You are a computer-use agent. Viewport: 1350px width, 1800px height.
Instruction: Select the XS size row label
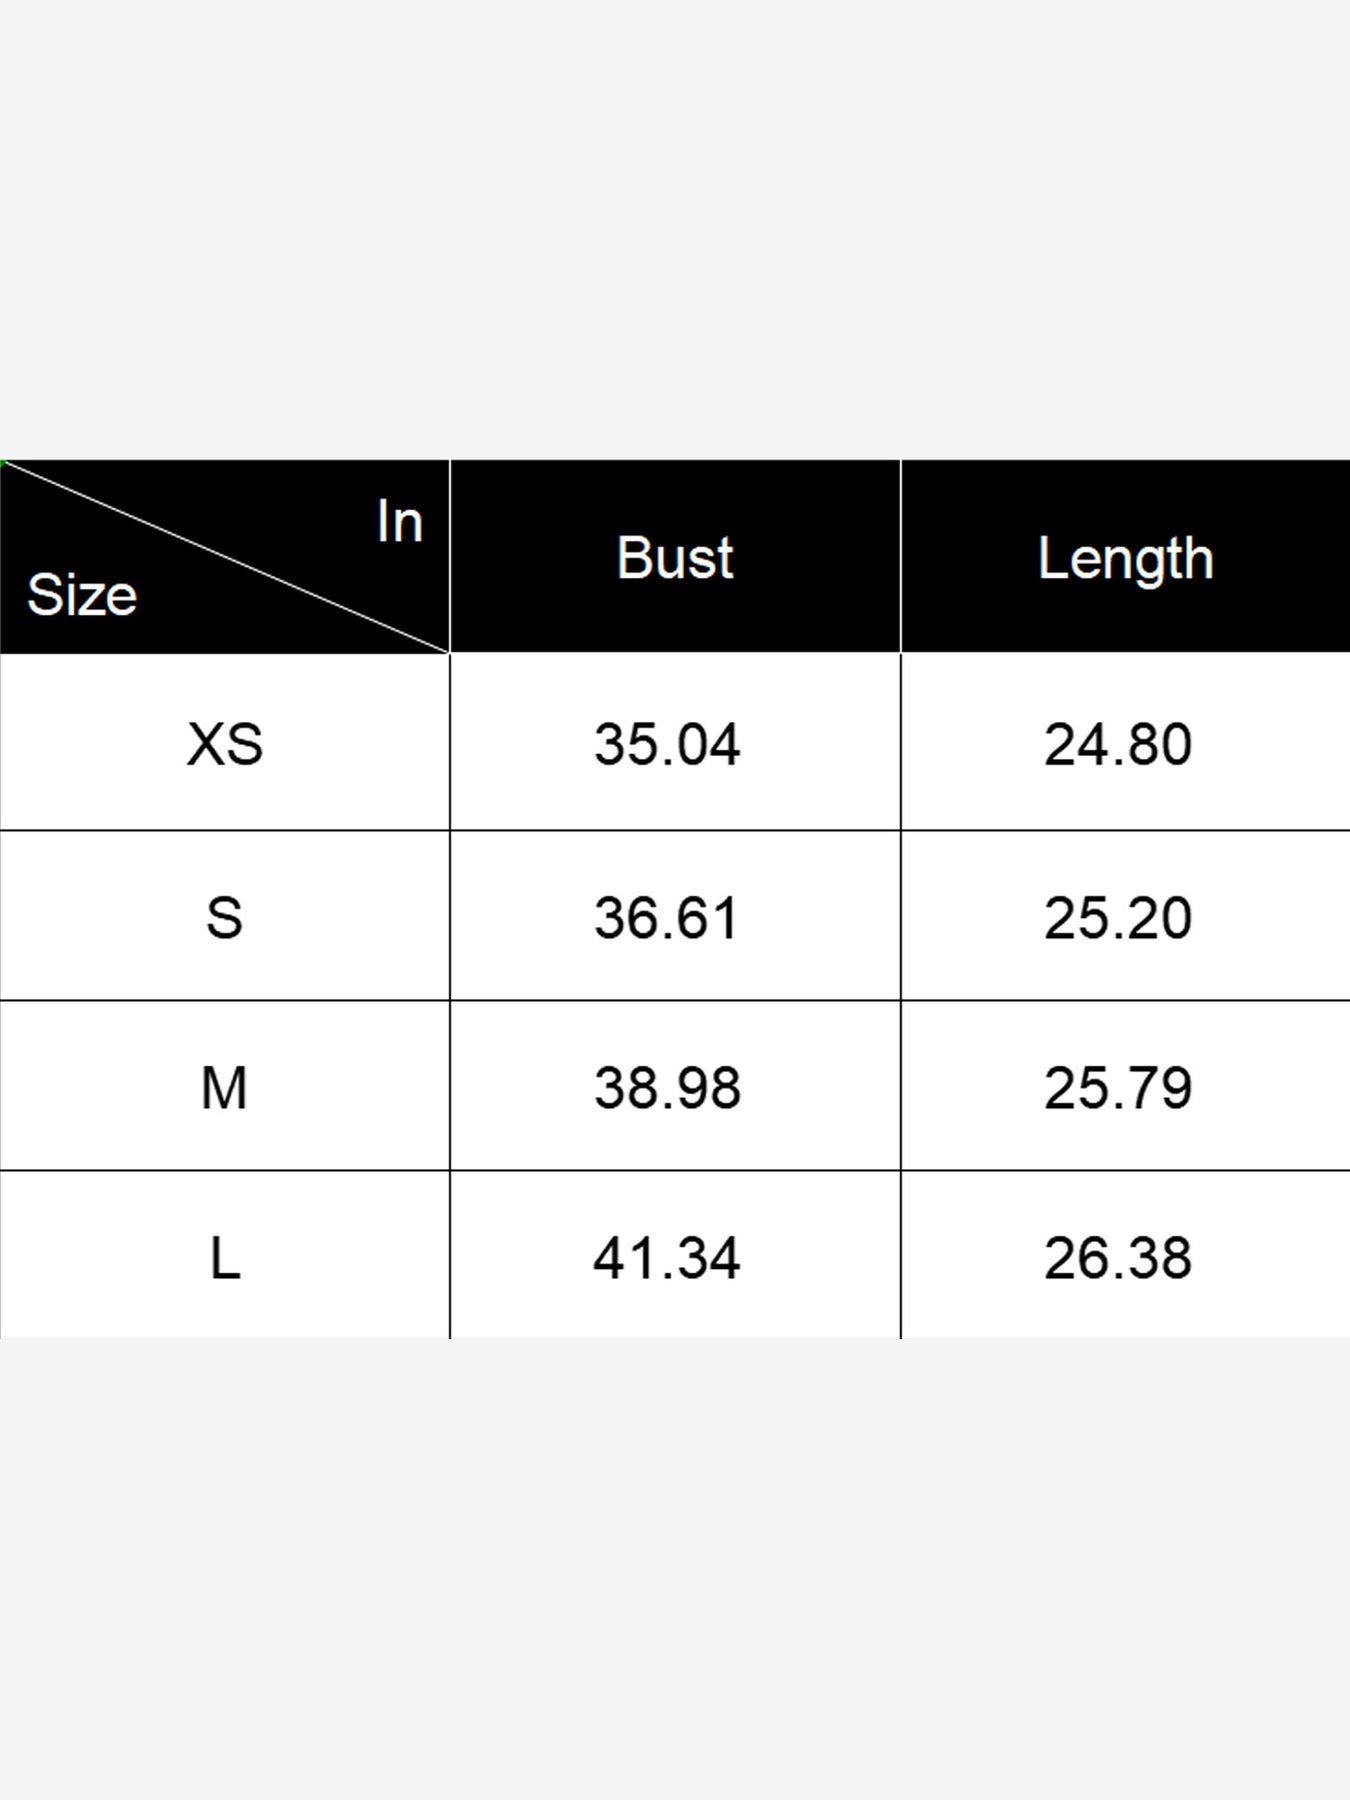click(225, 744)
